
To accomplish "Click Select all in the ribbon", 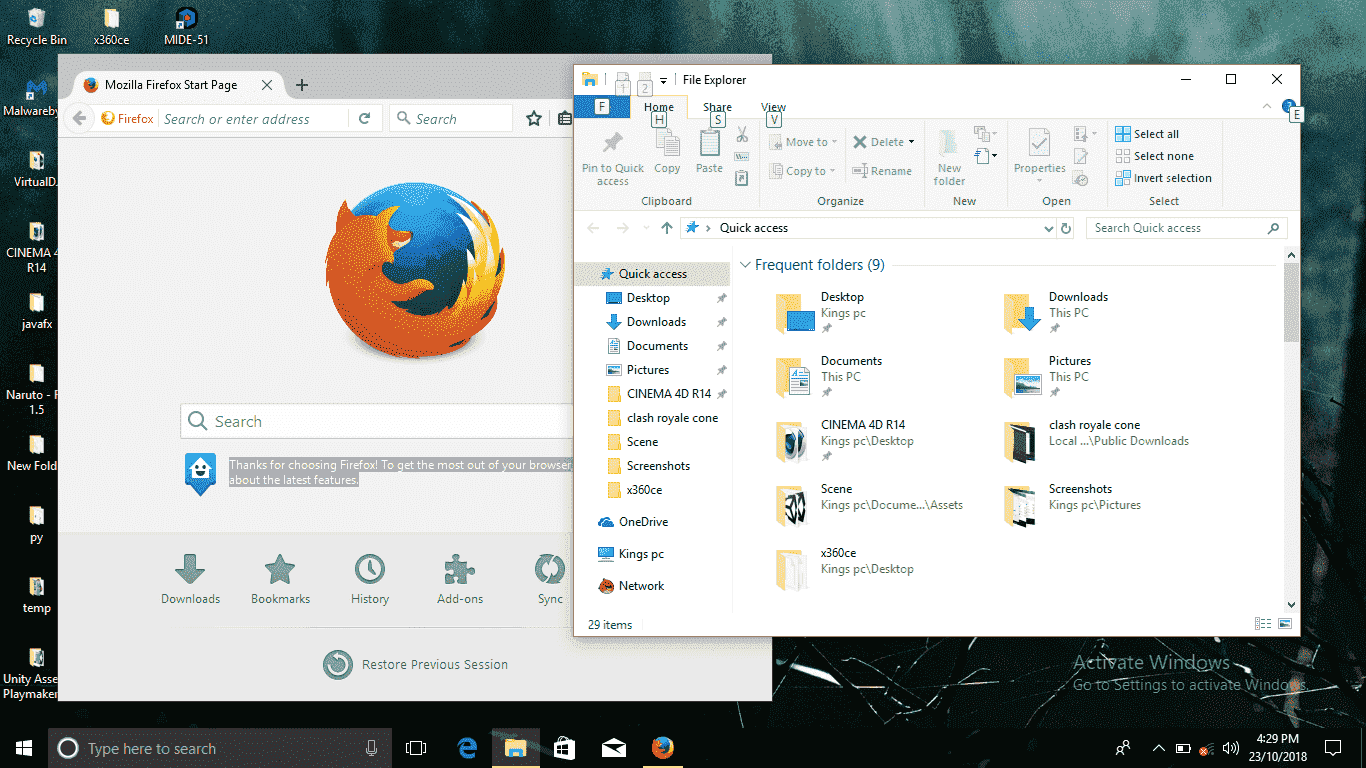I will click(x=1147, y=134).
